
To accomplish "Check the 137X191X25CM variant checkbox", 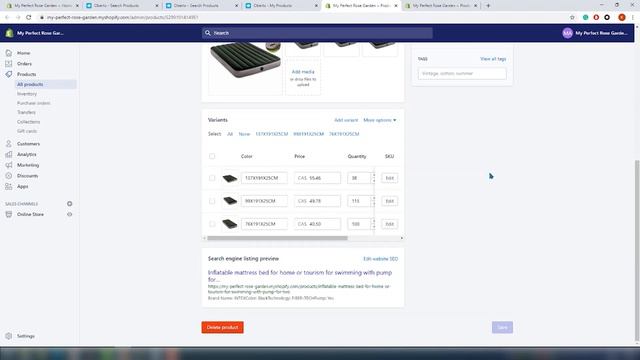I will [x=212, y=178].
